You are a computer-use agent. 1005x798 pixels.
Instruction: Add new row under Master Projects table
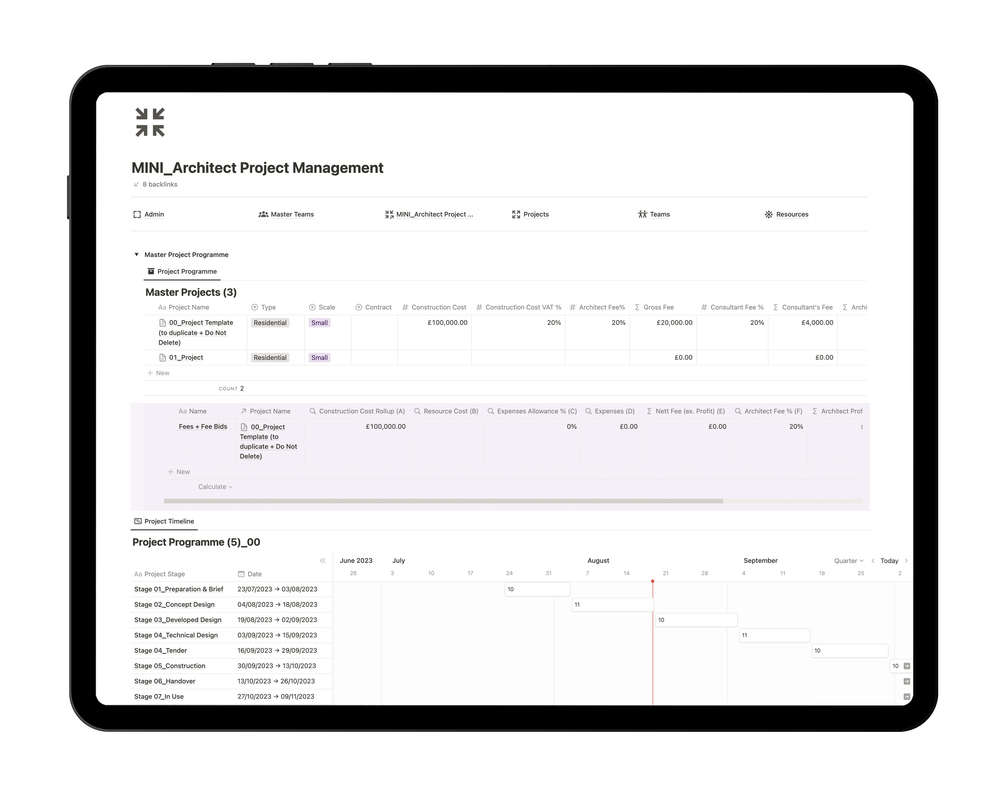pos(158,373)
